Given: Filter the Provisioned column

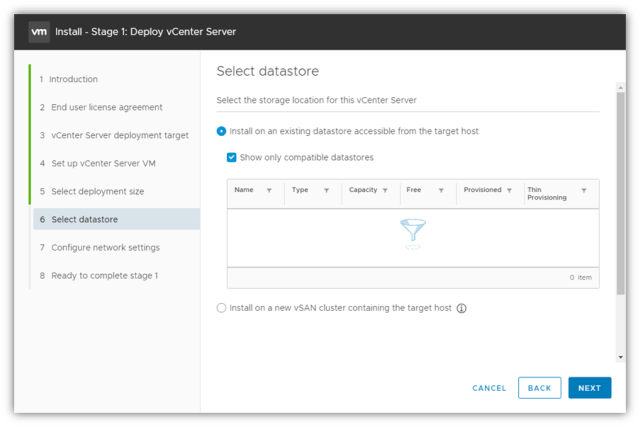Looking at the screenshot, I should click(x=509, y=189).
